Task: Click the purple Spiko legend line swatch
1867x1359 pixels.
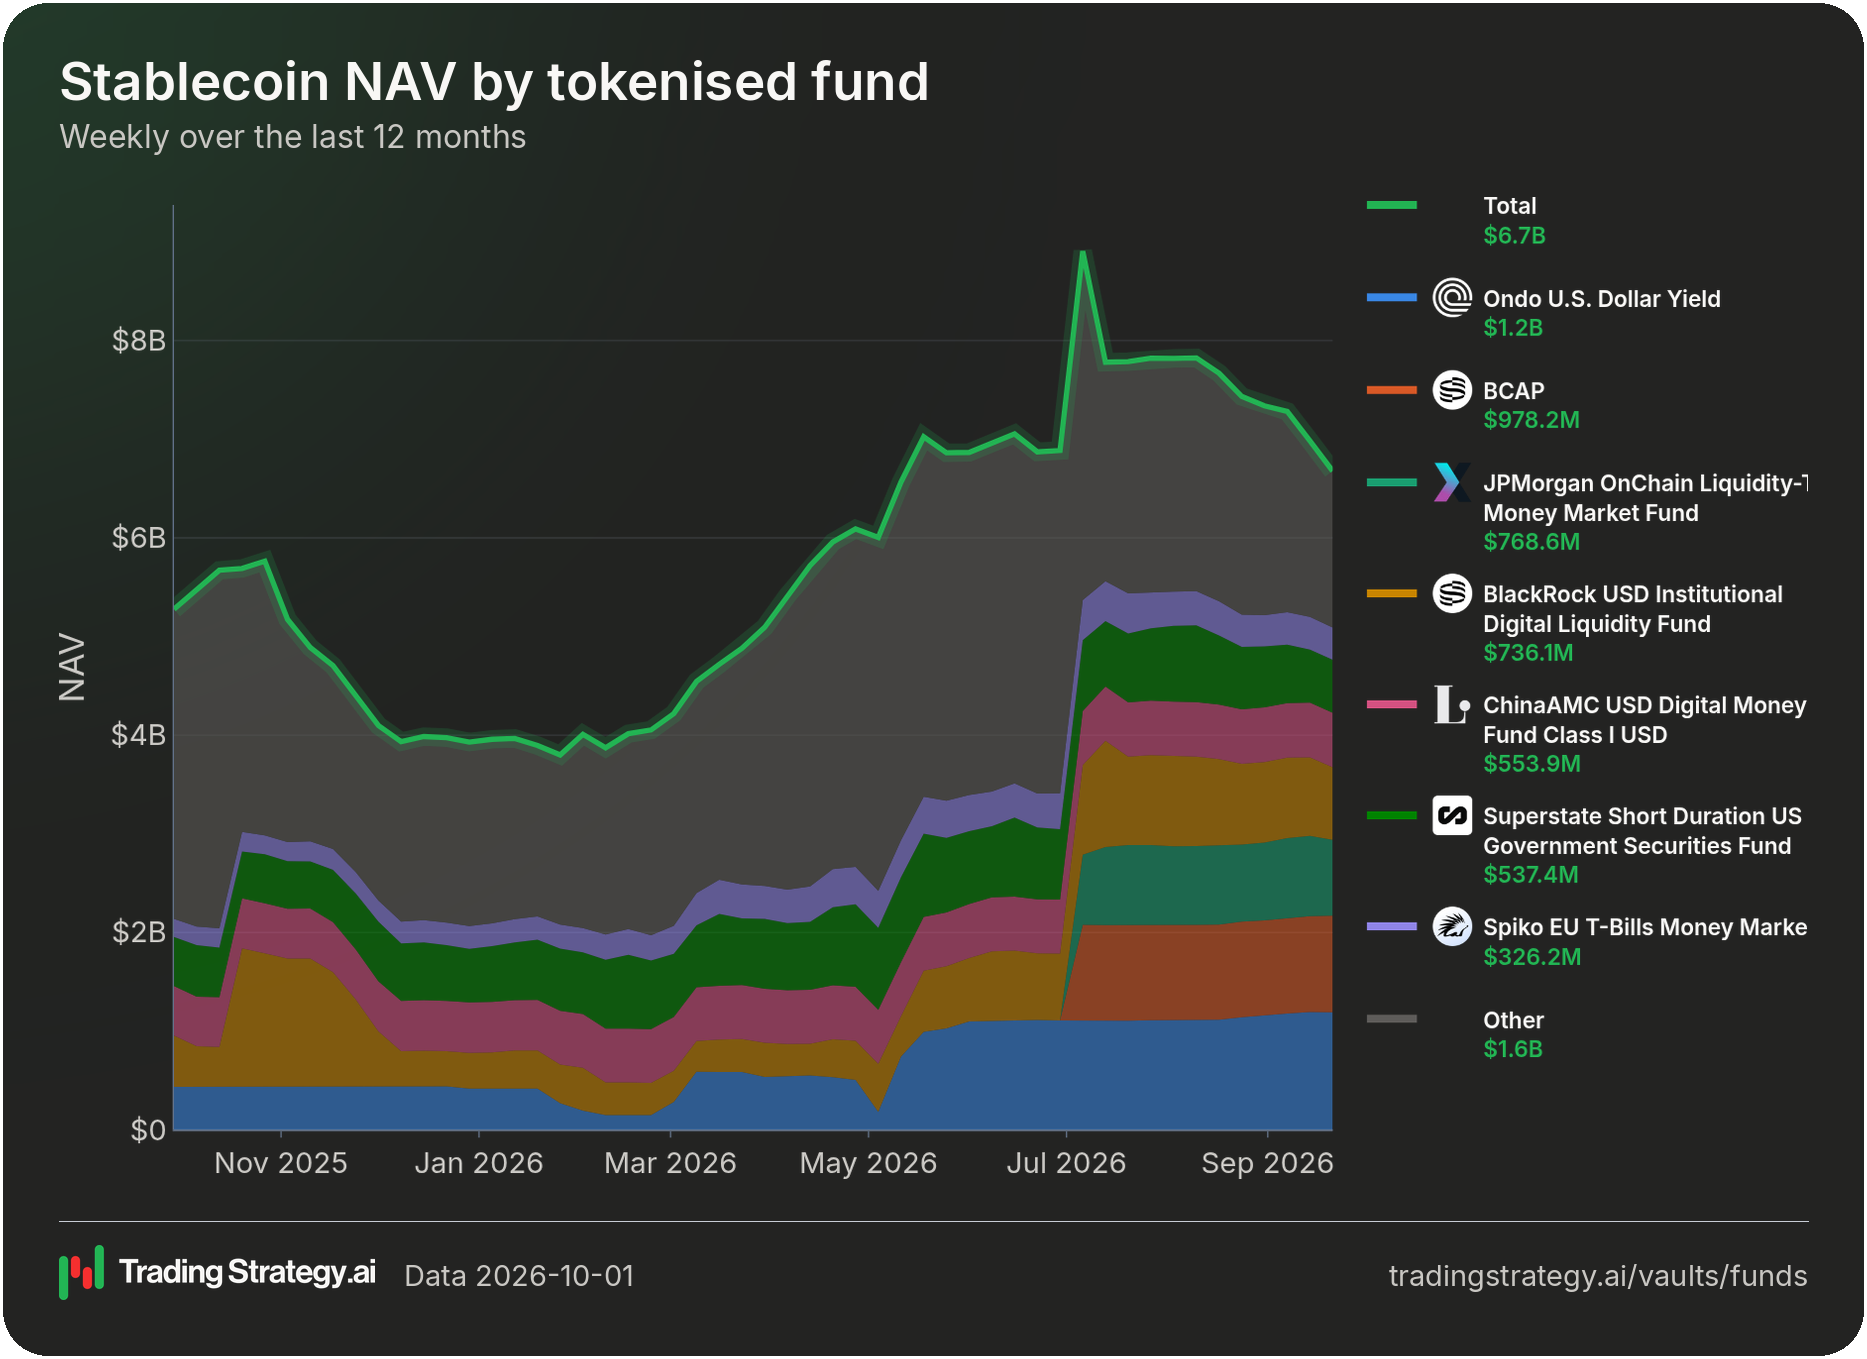Action: point(1392,926)
